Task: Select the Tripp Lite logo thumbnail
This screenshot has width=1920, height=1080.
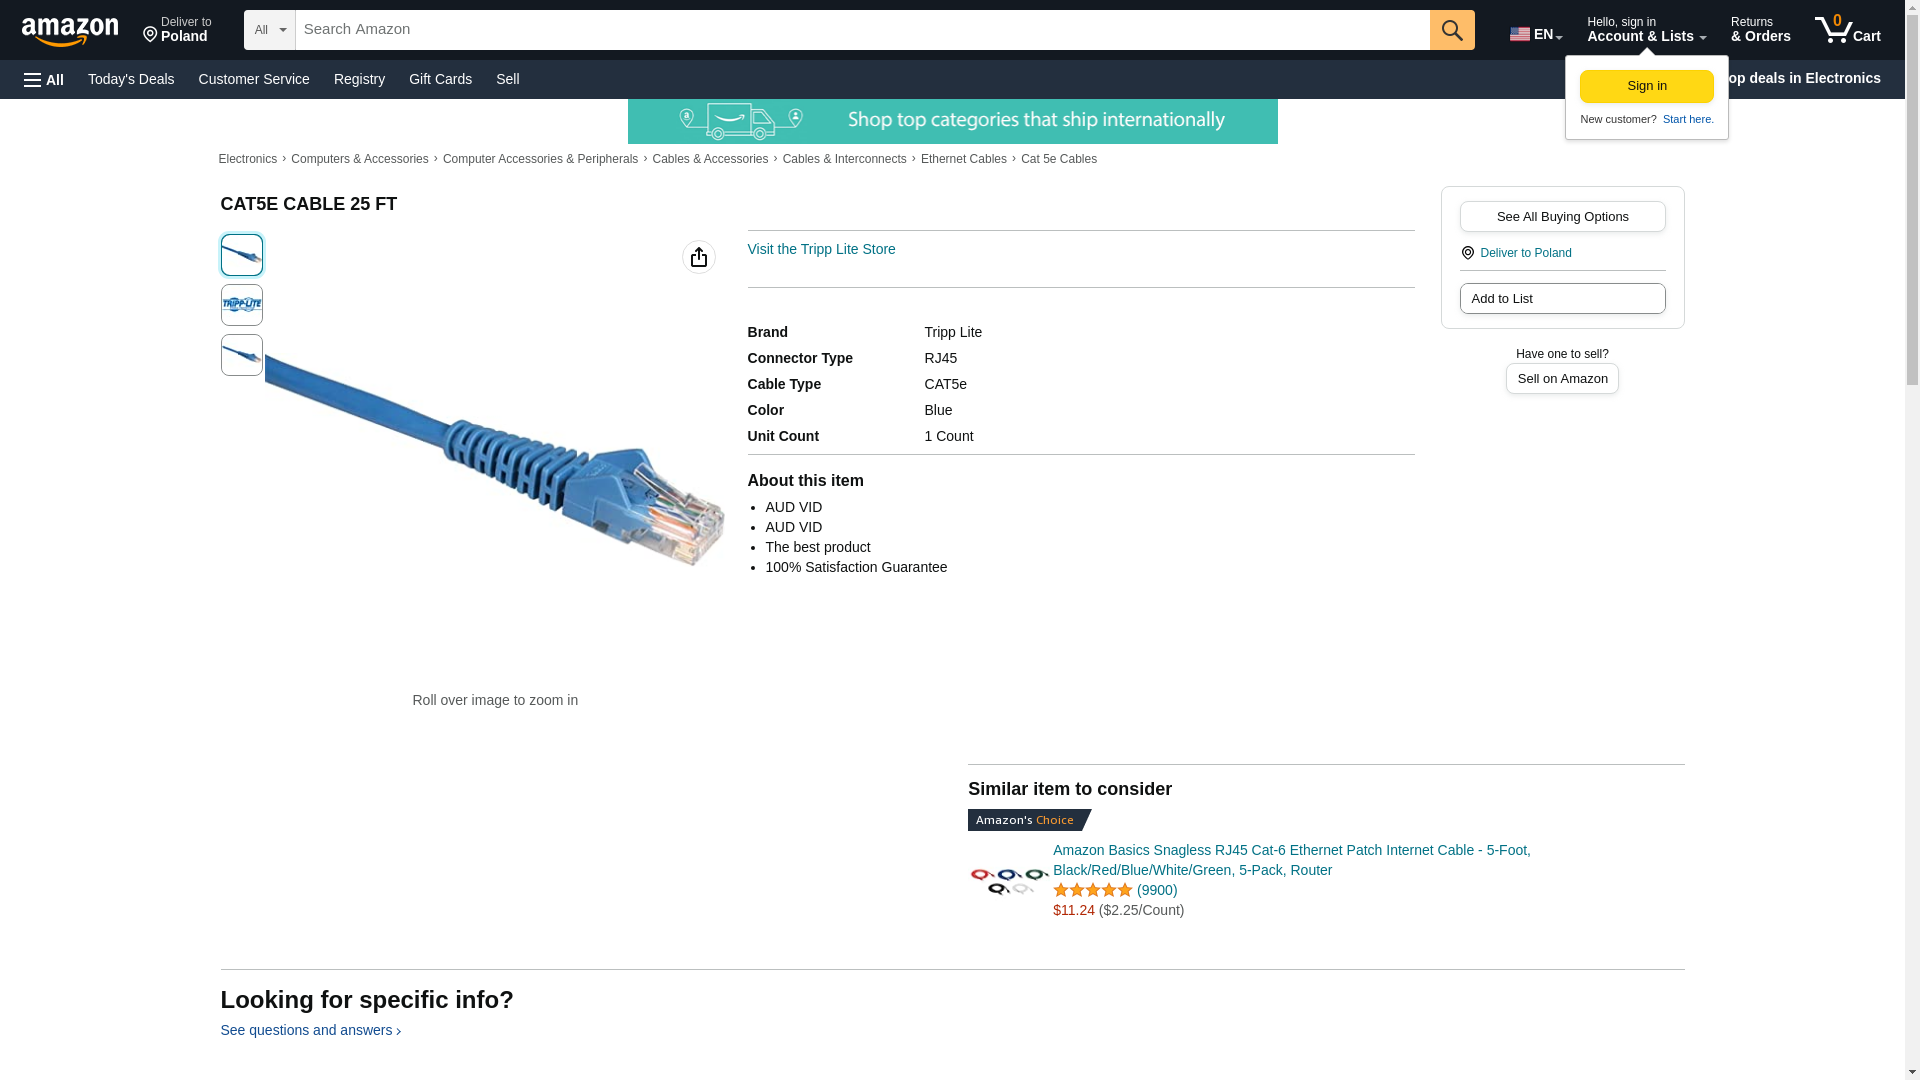Action: [242, 305]
